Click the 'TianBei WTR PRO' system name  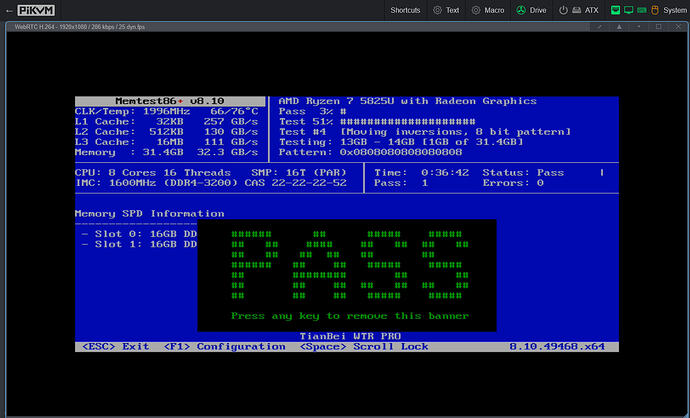coord(350,336)
